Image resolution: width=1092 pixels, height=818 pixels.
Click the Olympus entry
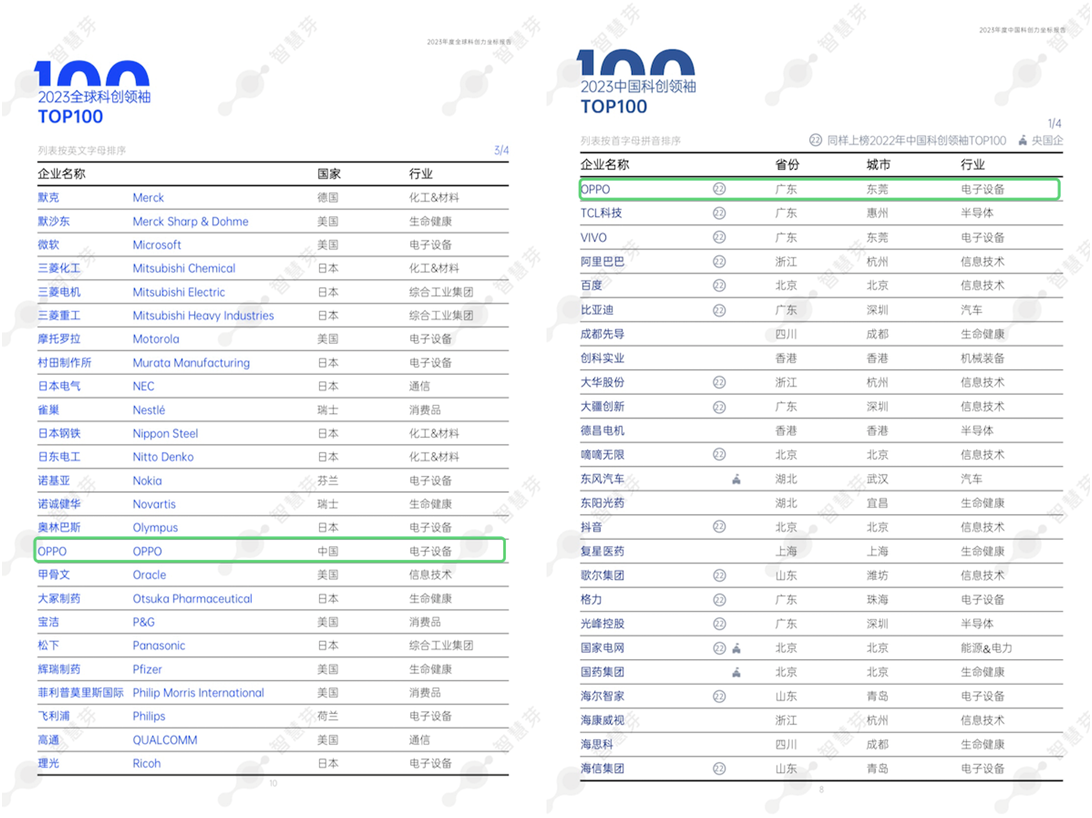coord(155,528)
